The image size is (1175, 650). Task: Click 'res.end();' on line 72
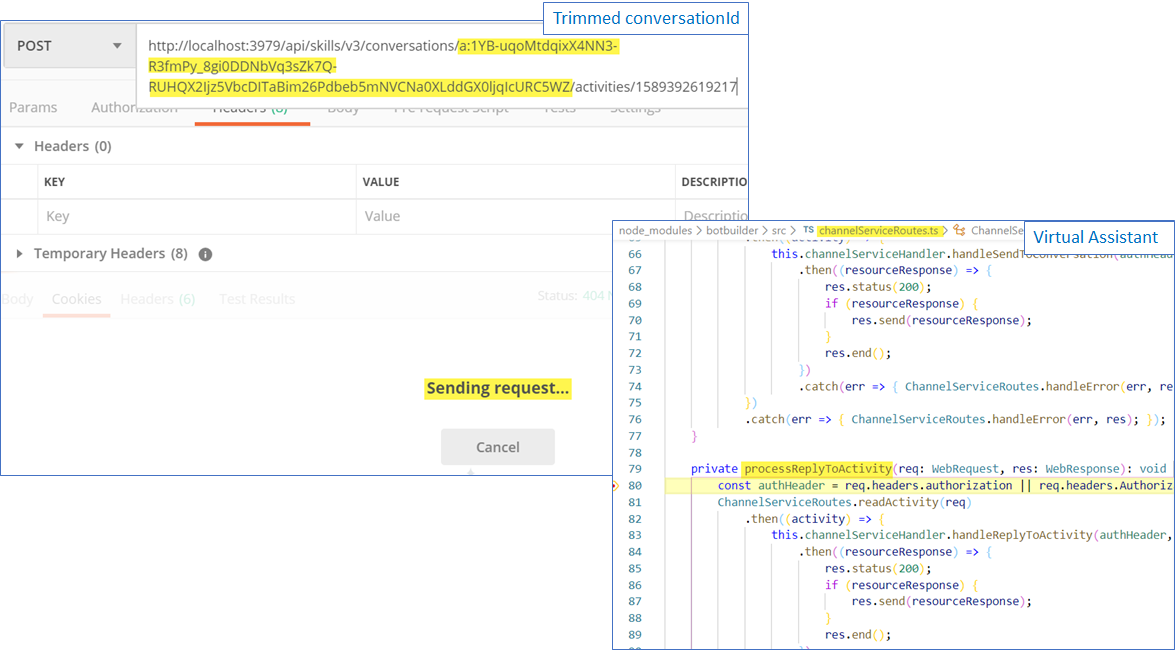(x=858, y=353)
